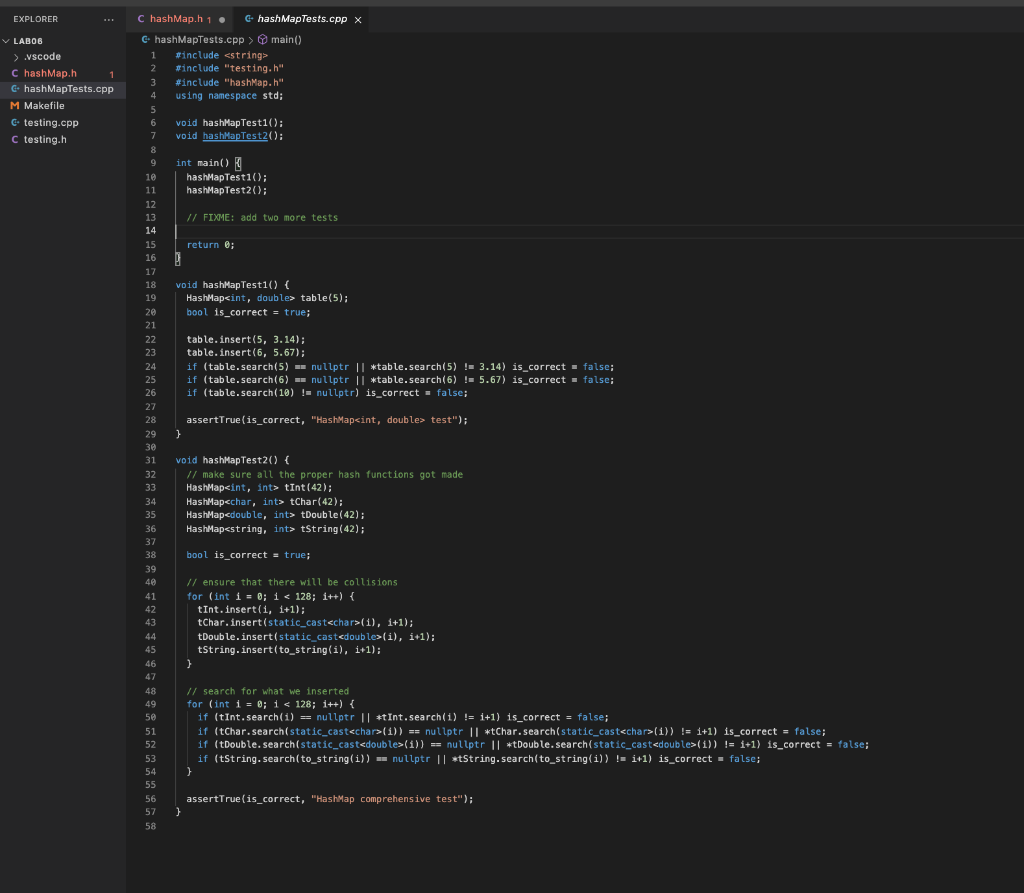
Task: Click the C++ icon beside testing.cpp
Action: coord(15,123)
